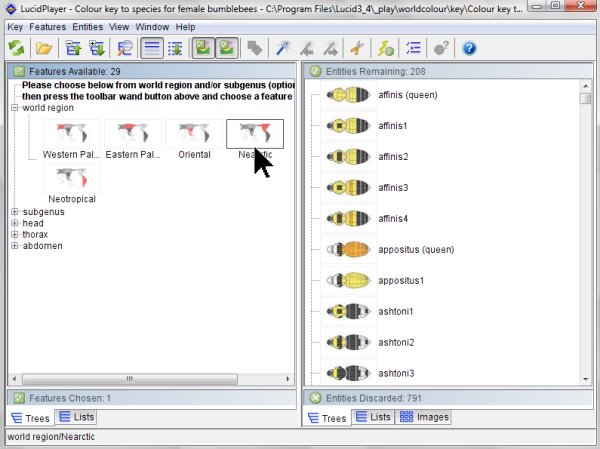Click the affinis3 bee image
The height and width of the screenshot is (449, 600).
tap(348, 188)
